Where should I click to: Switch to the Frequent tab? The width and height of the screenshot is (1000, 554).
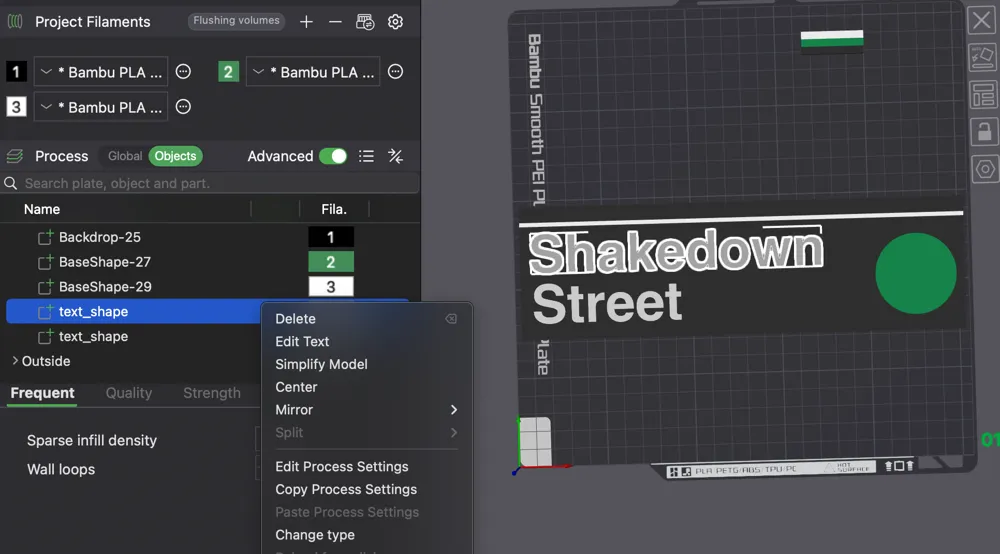[x=43, y=393]
